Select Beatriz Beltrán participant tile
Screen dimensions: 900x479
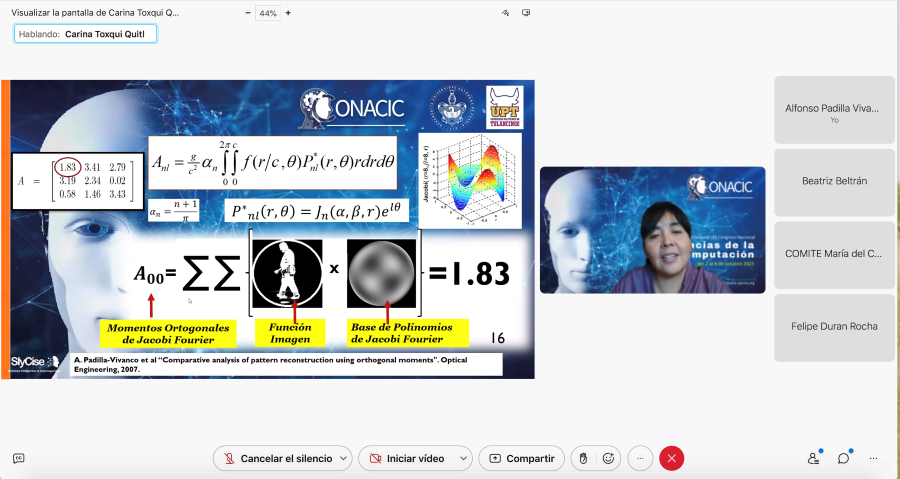pos(833,182)
